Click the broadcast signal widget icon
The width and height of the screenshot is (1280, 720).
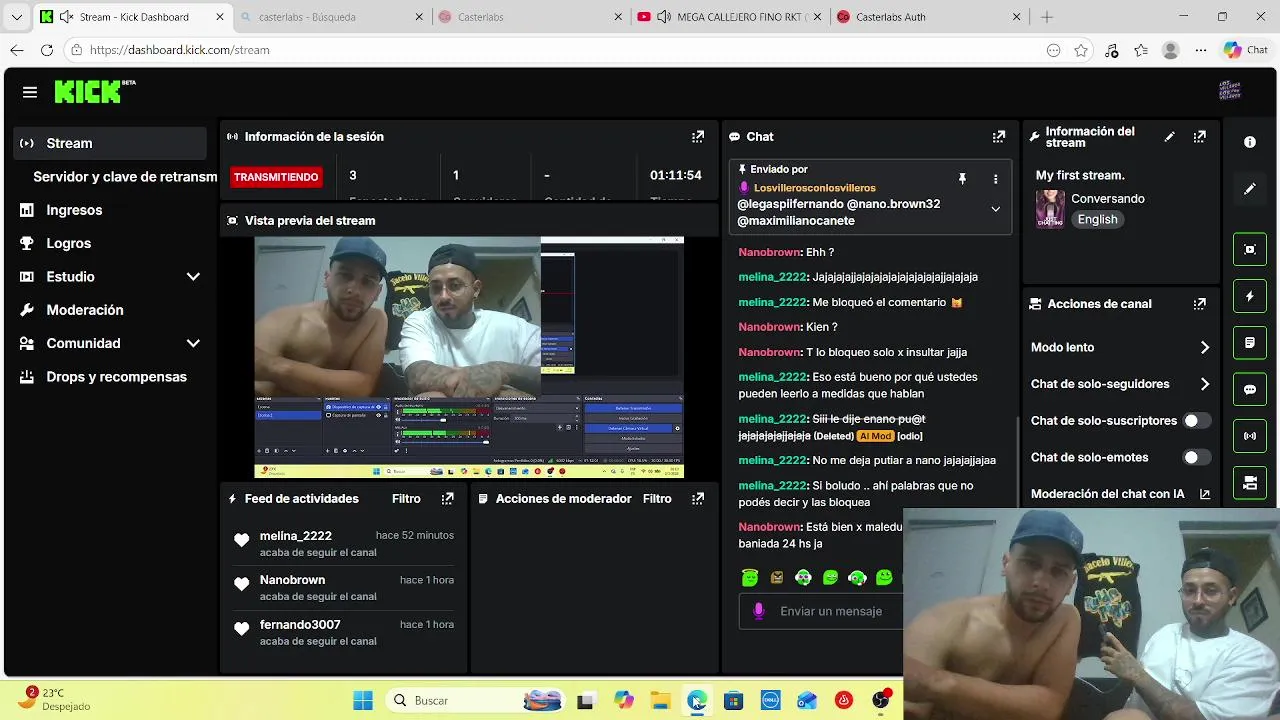pyautogui.click(x=1250, y=436)
